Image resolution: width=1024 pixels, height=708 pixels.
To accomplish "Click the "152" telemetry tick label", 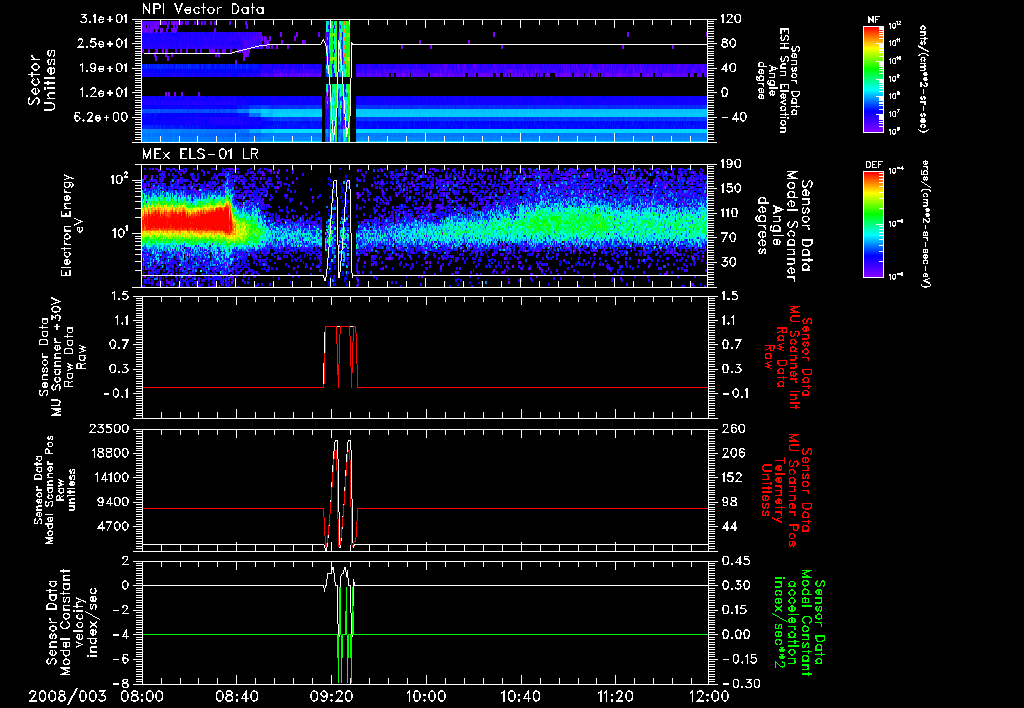I will (x=731, y=477).
